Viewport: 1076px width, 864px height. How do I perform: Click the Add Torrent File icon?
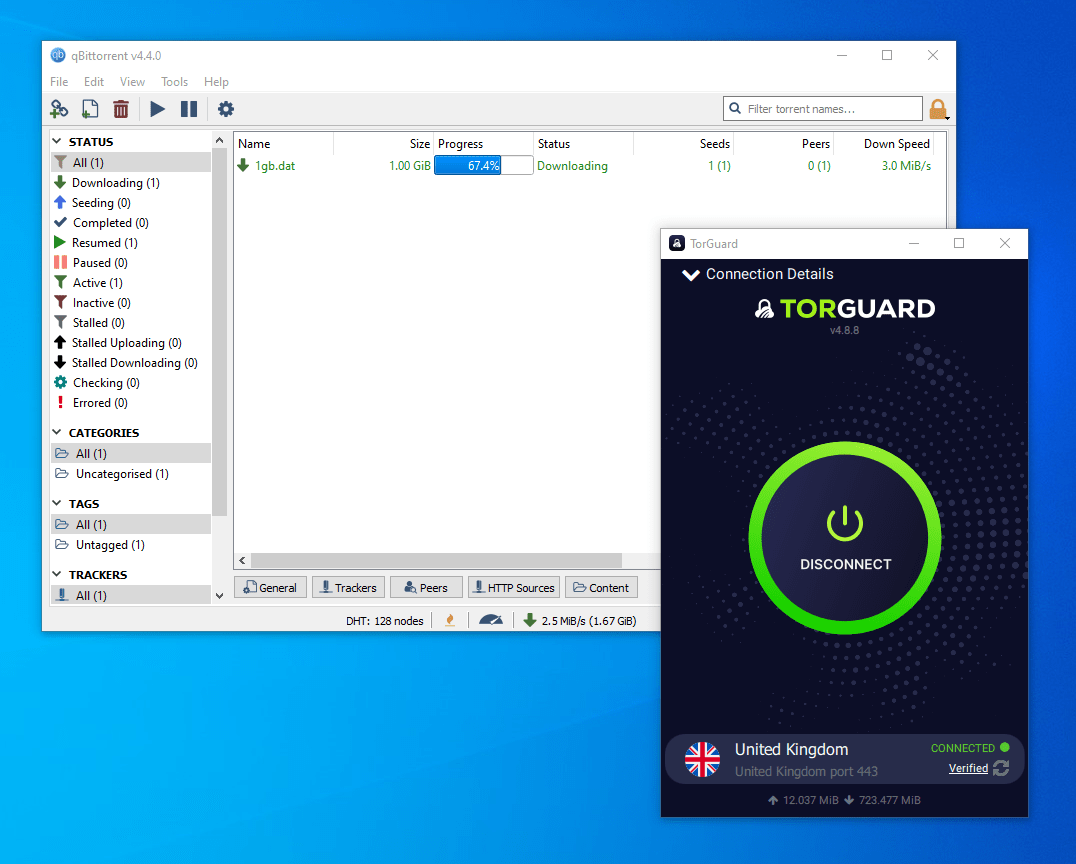89,108
